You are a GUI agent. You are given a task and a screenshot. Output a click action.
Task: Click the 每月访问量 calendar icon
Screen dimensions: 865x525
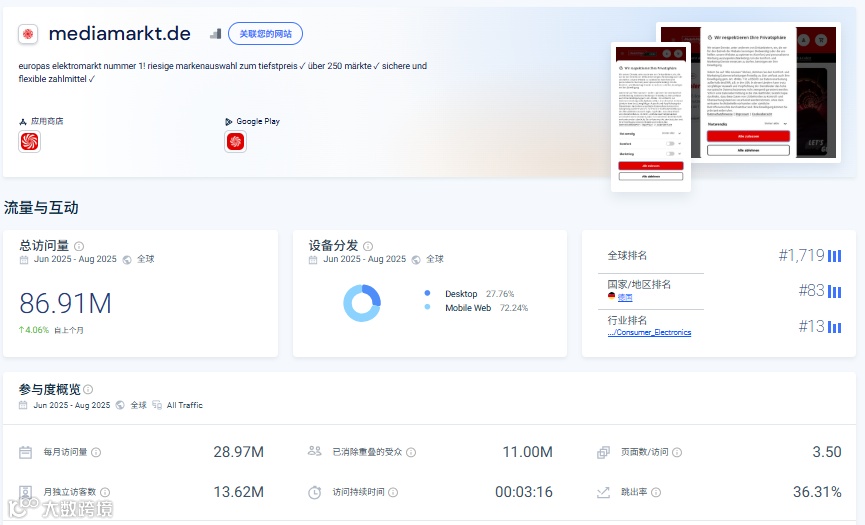pos(25,453)
